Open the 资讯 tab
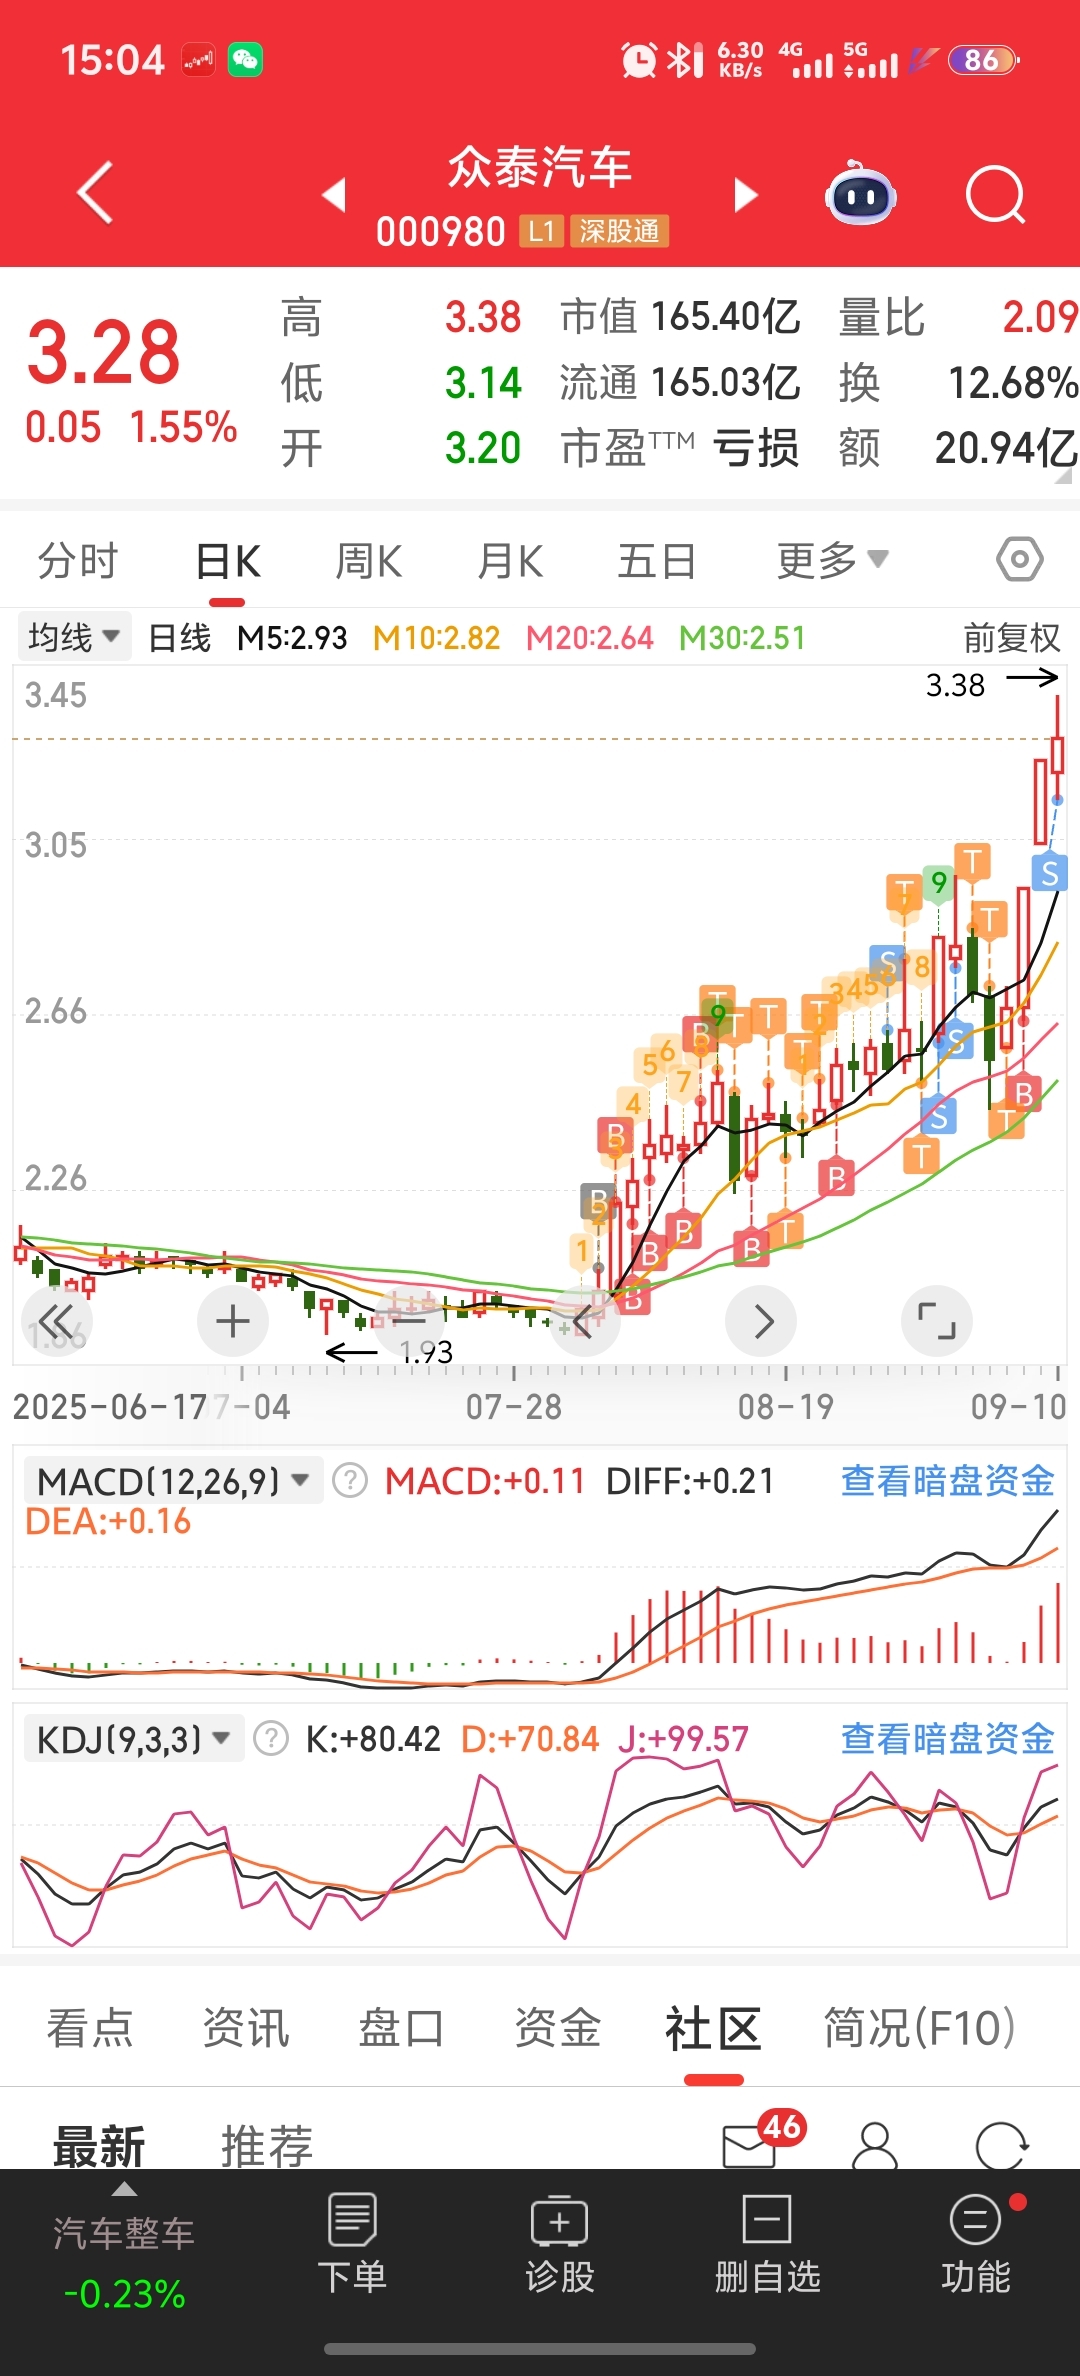Viewport: 1080px width, 2376px height. pos(246,2029)
